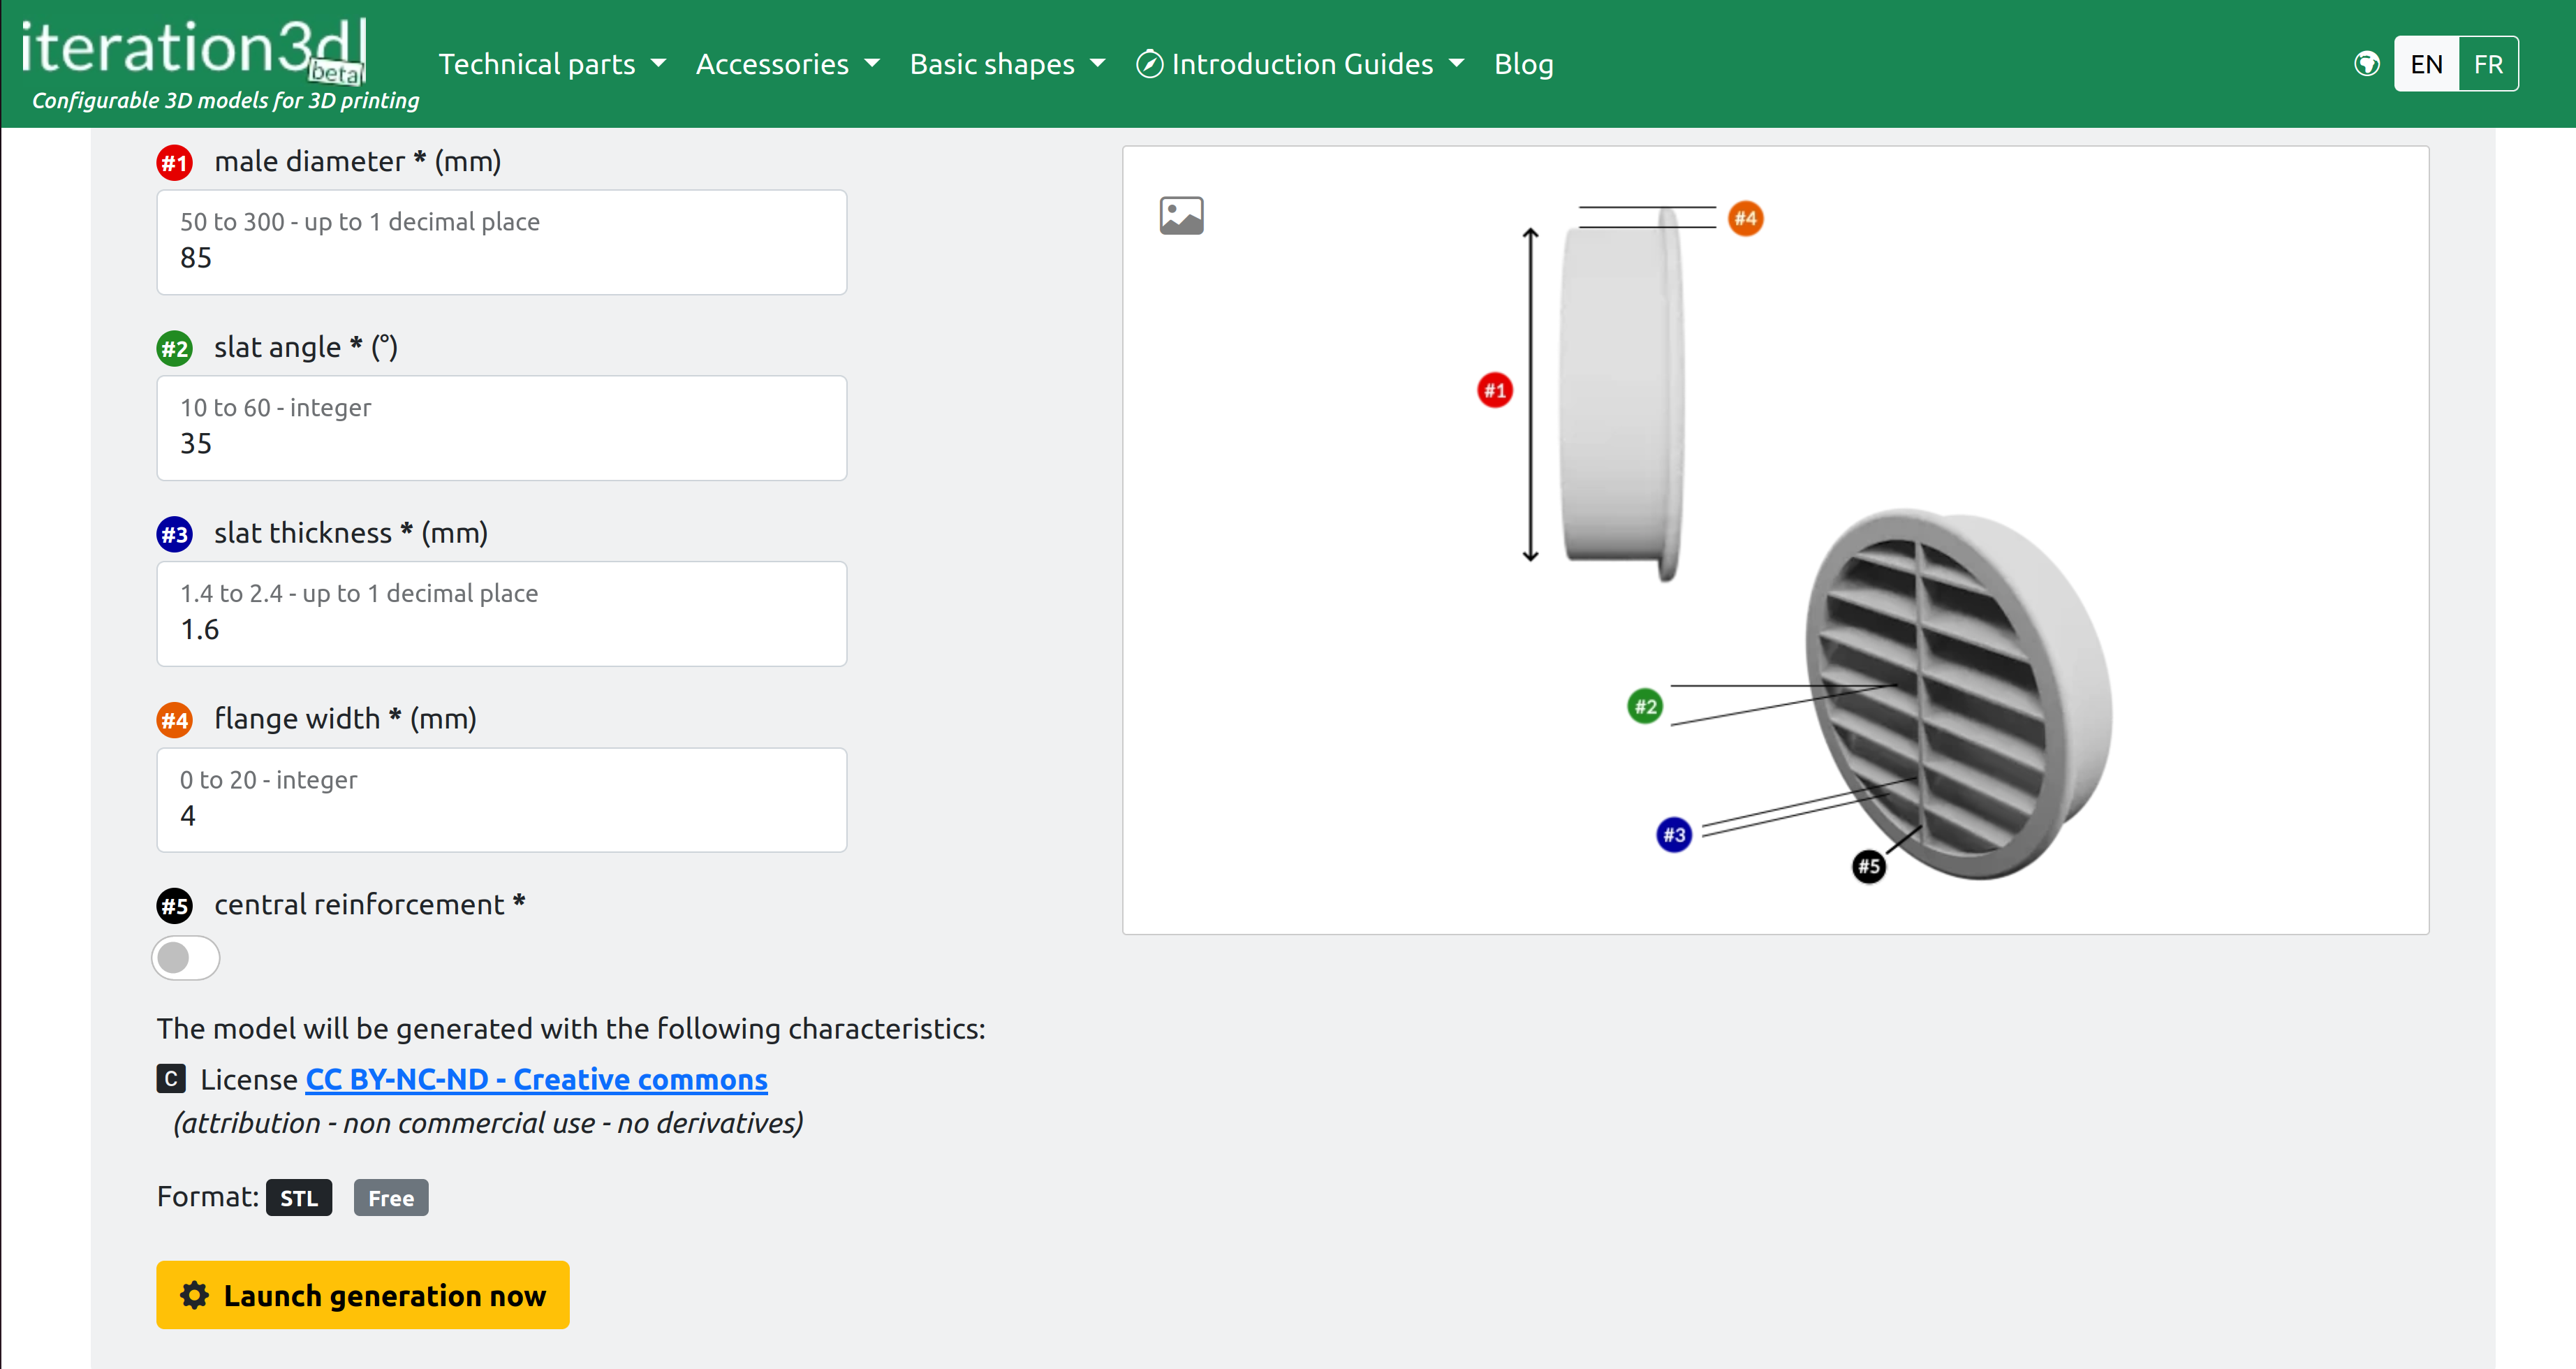Click the 'male diameter * (mm)' label

357,161
